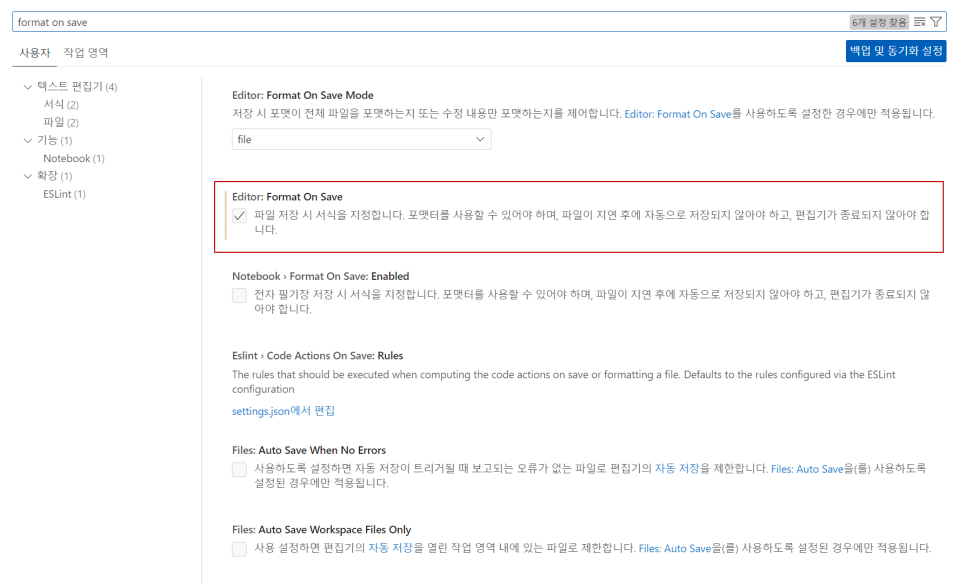
Task: Open the settings.json에서 편집 link
Action: pos(283,411)
